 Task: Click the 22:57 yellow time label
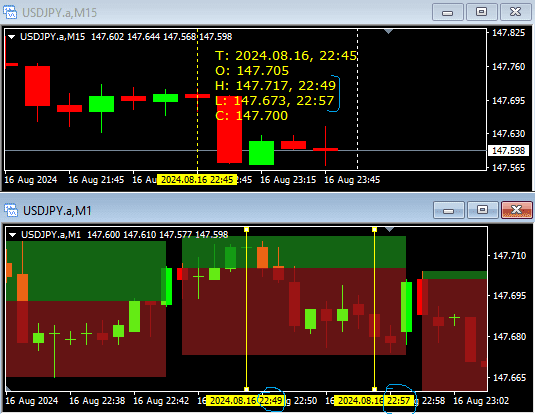(x=374, y=400)
